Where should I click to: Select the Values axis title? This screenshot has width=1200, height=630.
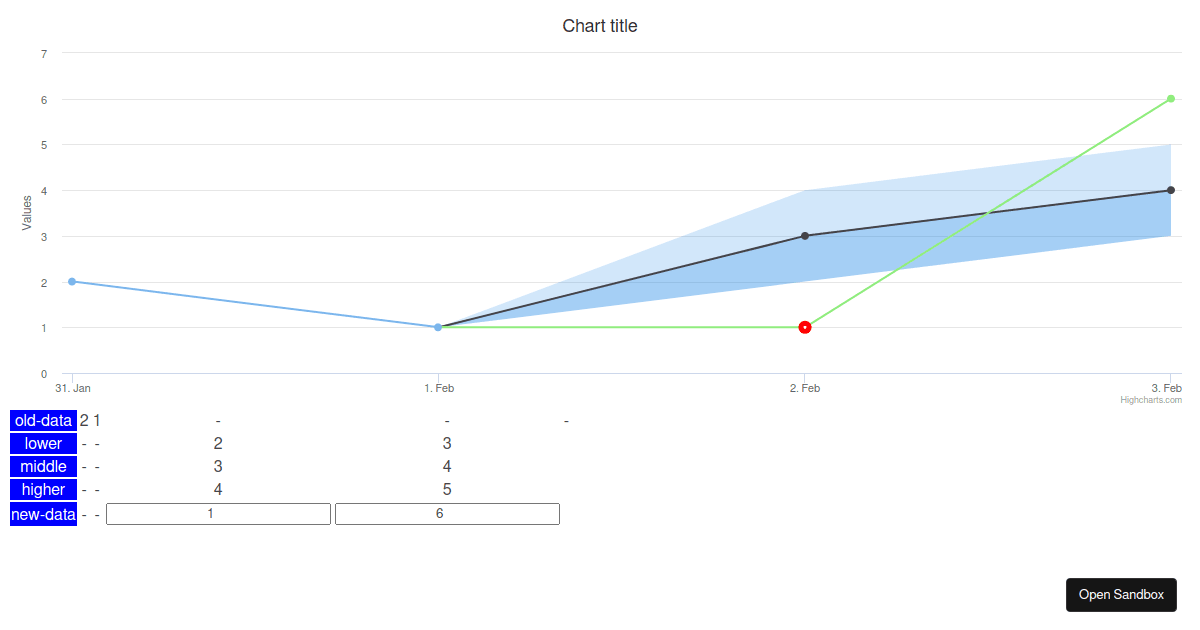(x=27, y=212)
